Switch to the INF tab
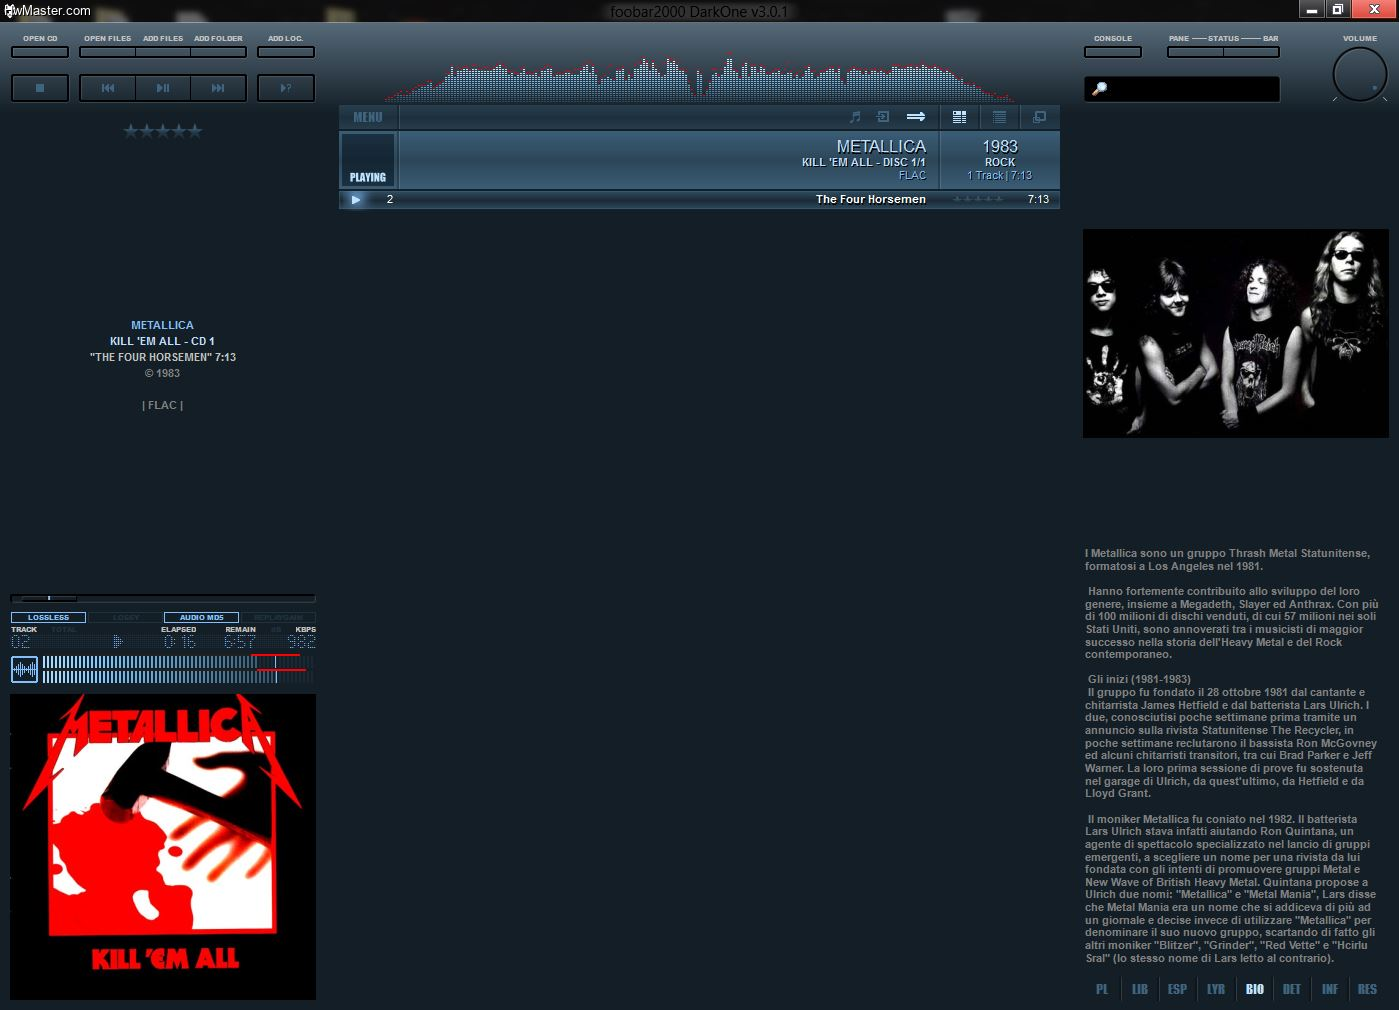The height and width of the screenshot is (1010, 1399). point(1330,989)
